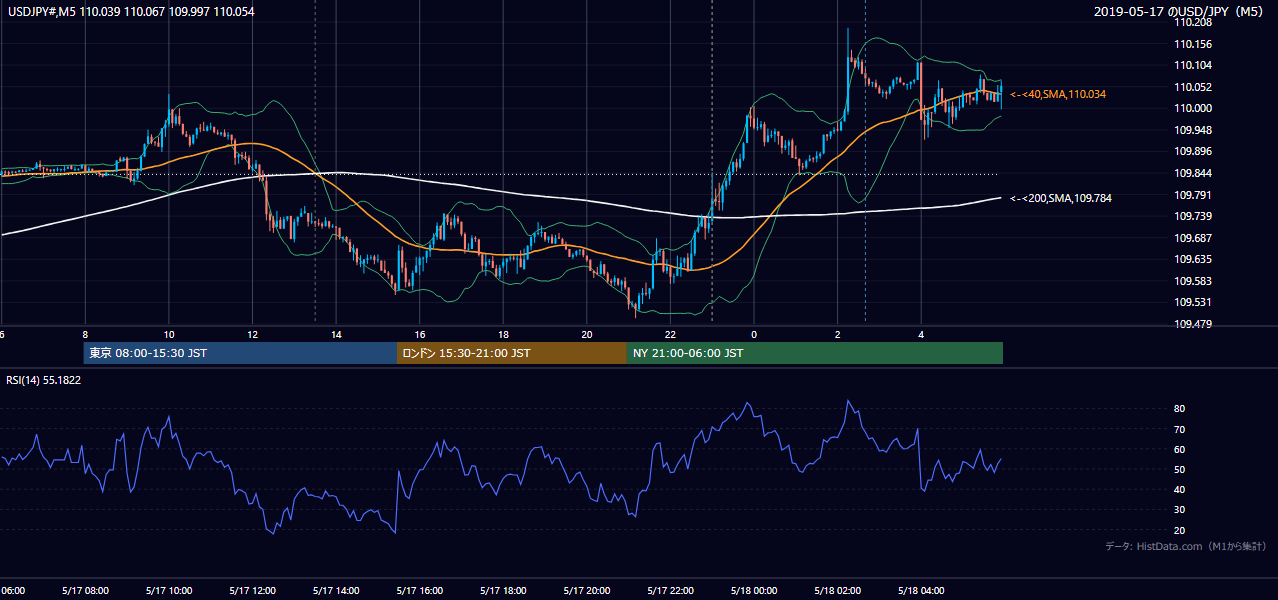Click the RSI scale 30 level label
The width and height of the screenshot is (1278, 600).
point(1179,510)
